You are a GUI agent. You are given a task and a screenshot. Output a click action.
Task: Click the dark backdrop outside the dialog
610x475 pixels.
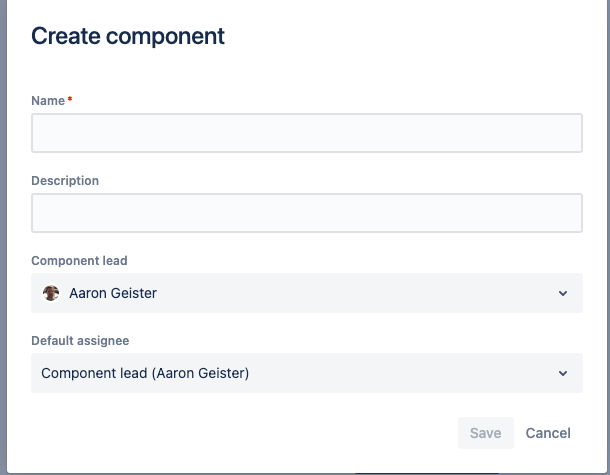point(3,240)
